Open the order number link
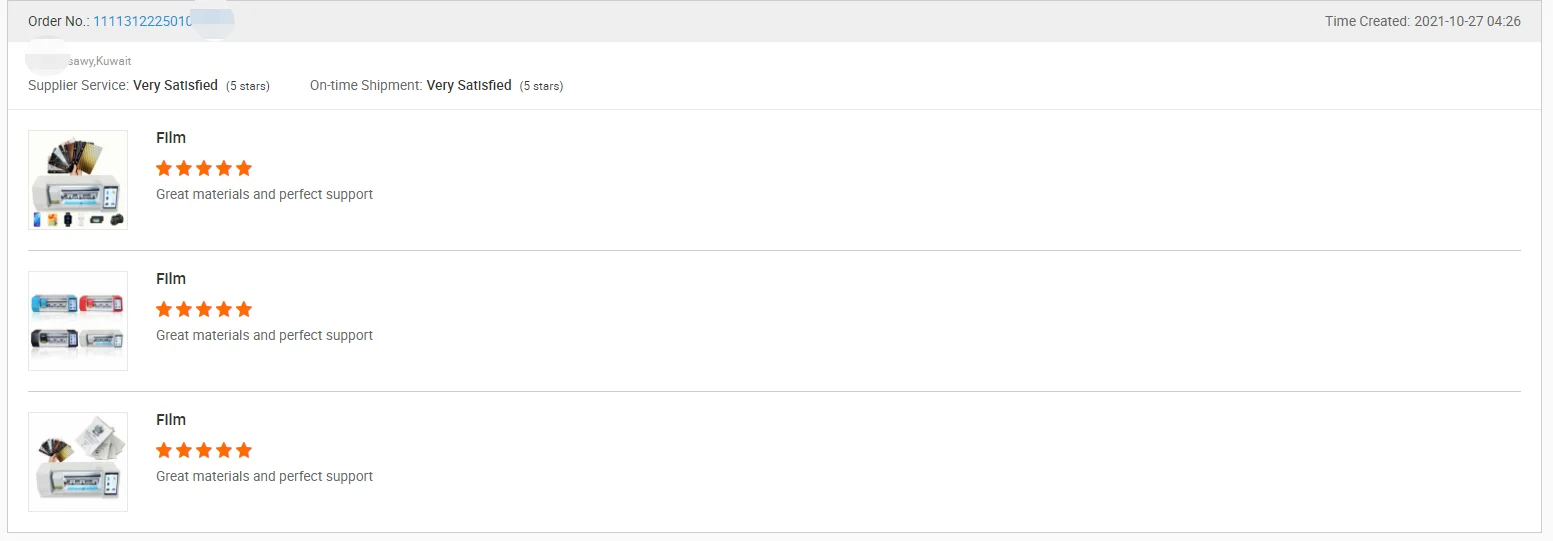1553x541 pixels. 142,21
